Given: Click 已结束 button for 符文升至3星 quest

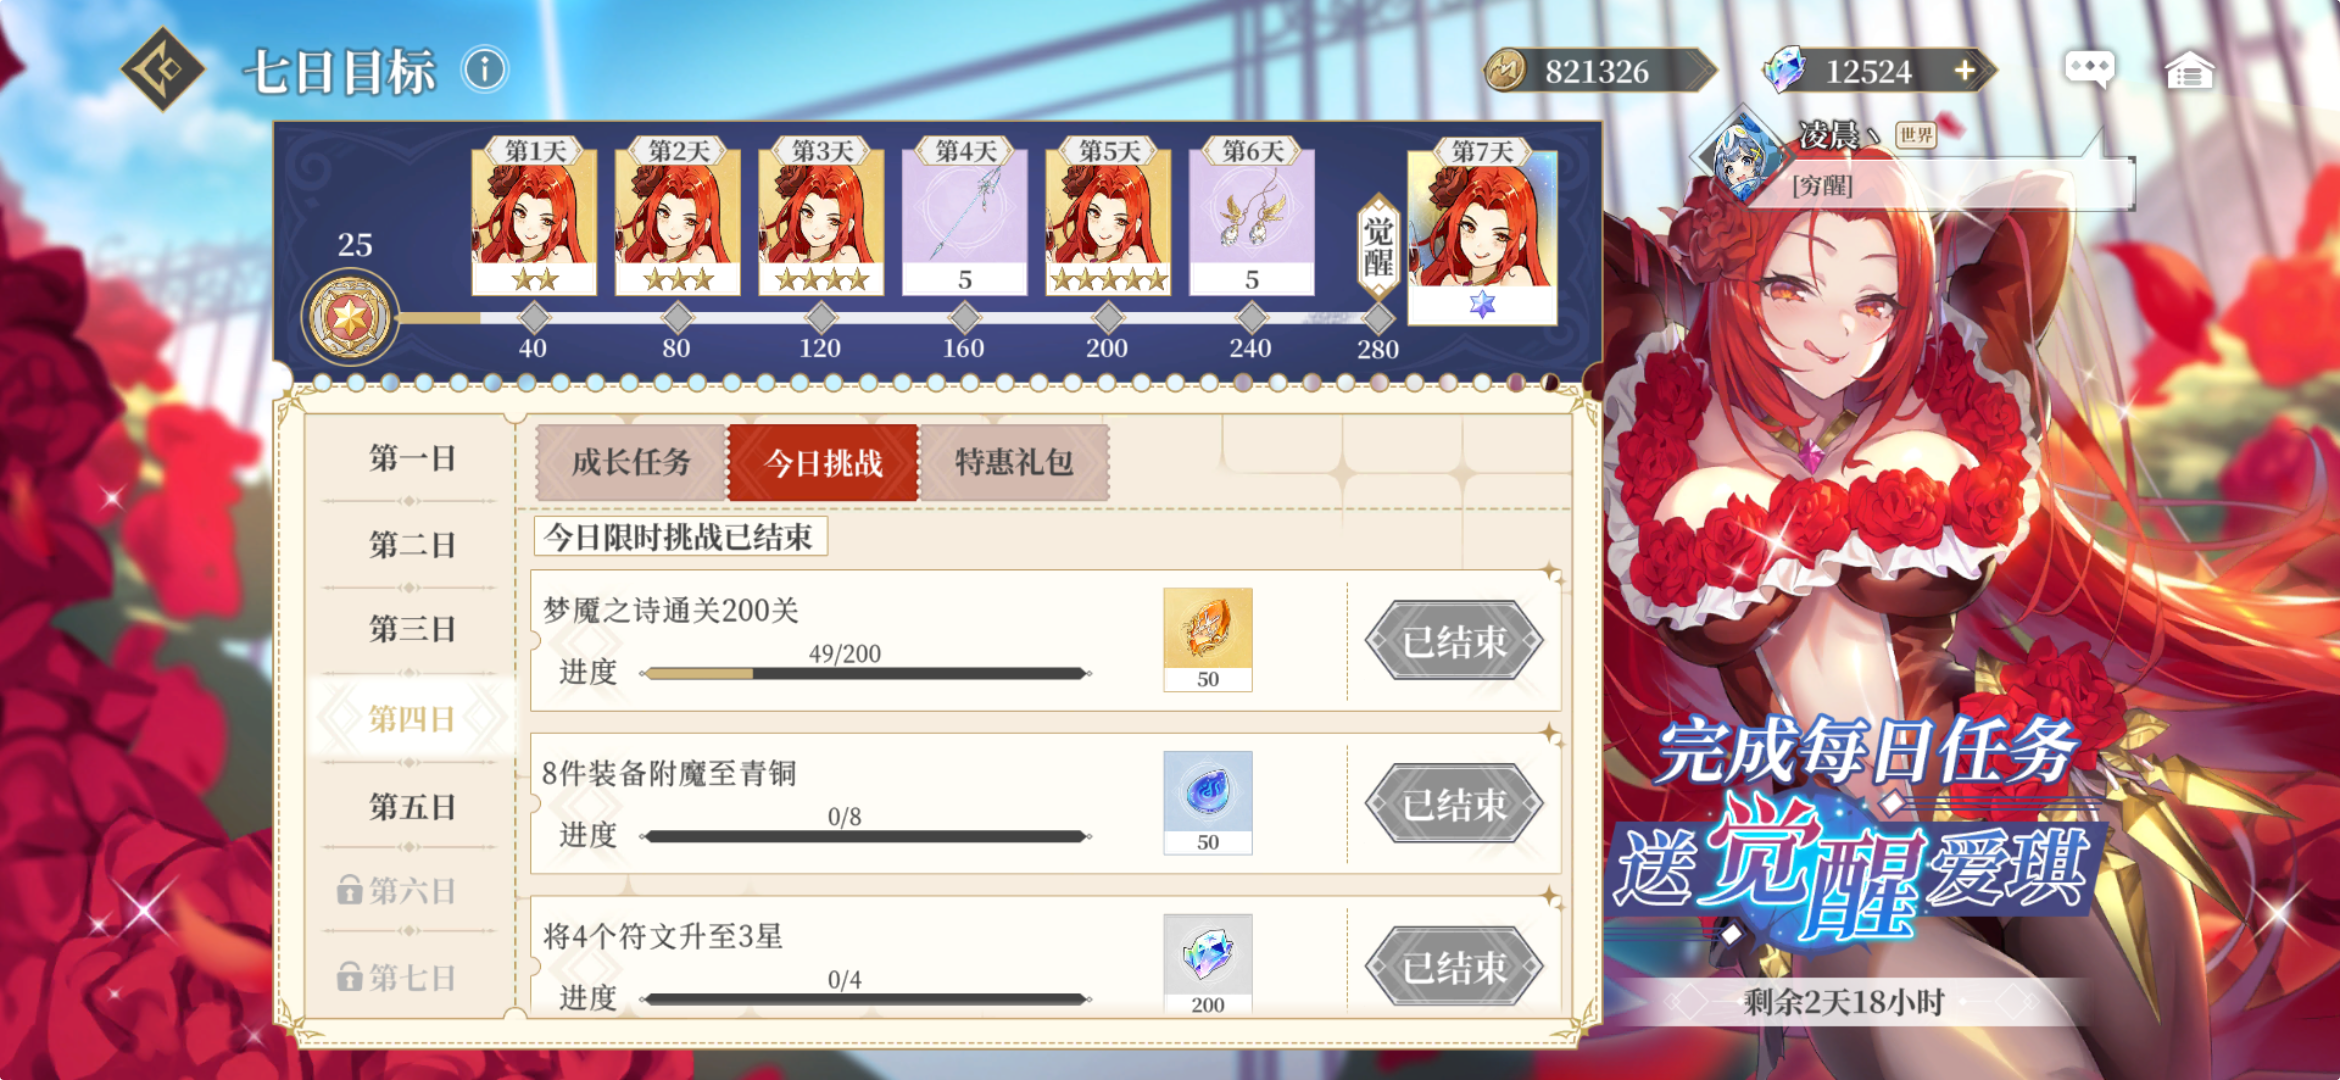Looking at the screenshot, I should [1454, 967].
